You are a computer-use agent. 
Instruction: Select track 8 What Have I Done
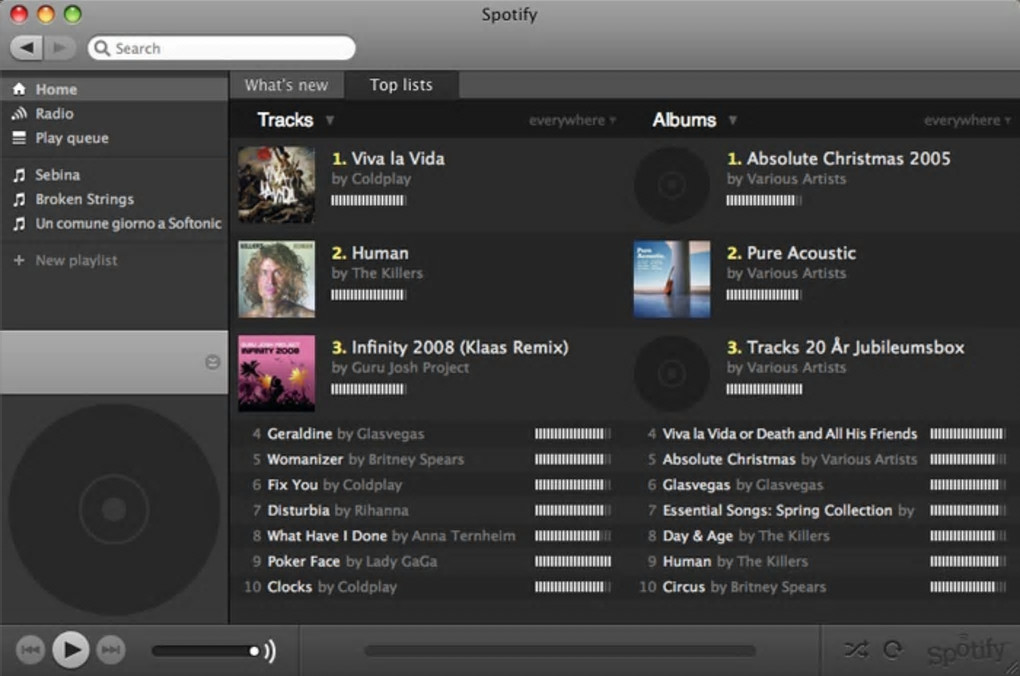pos(429,536)
